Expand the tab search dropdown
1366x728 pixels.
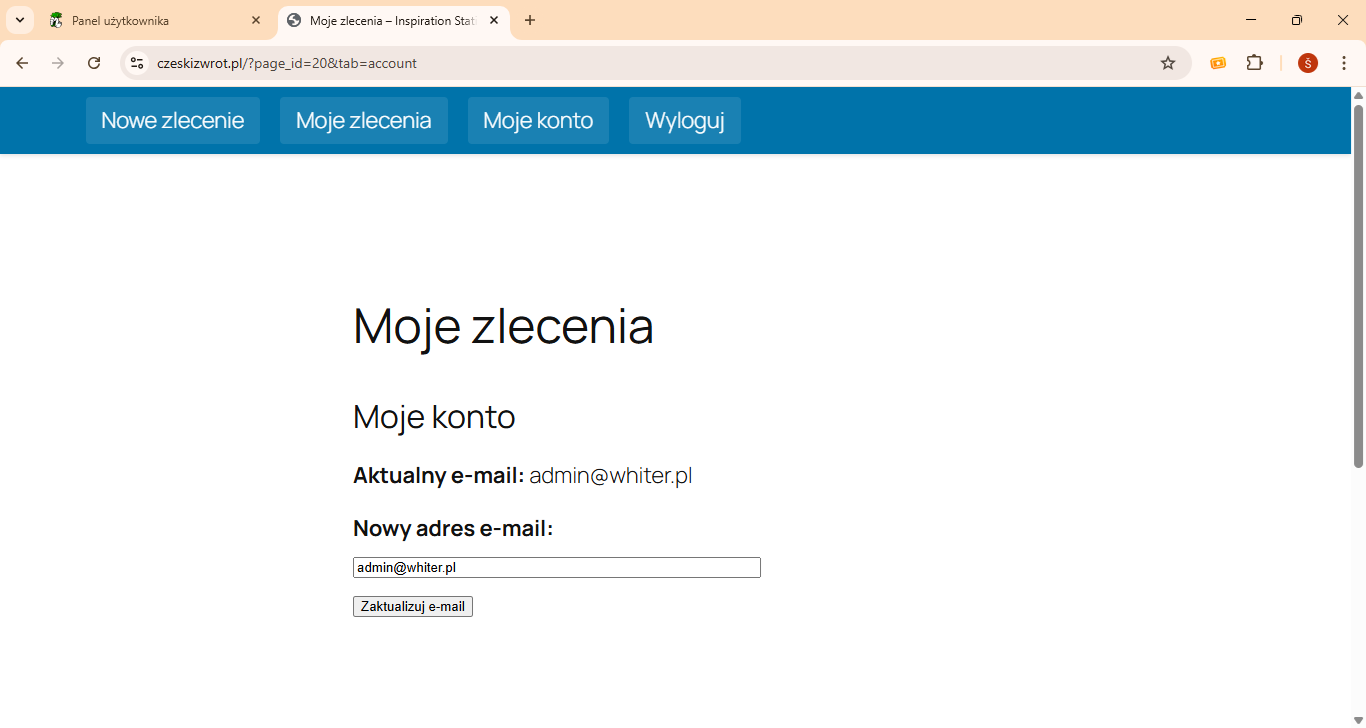click(x=19, y=20)
